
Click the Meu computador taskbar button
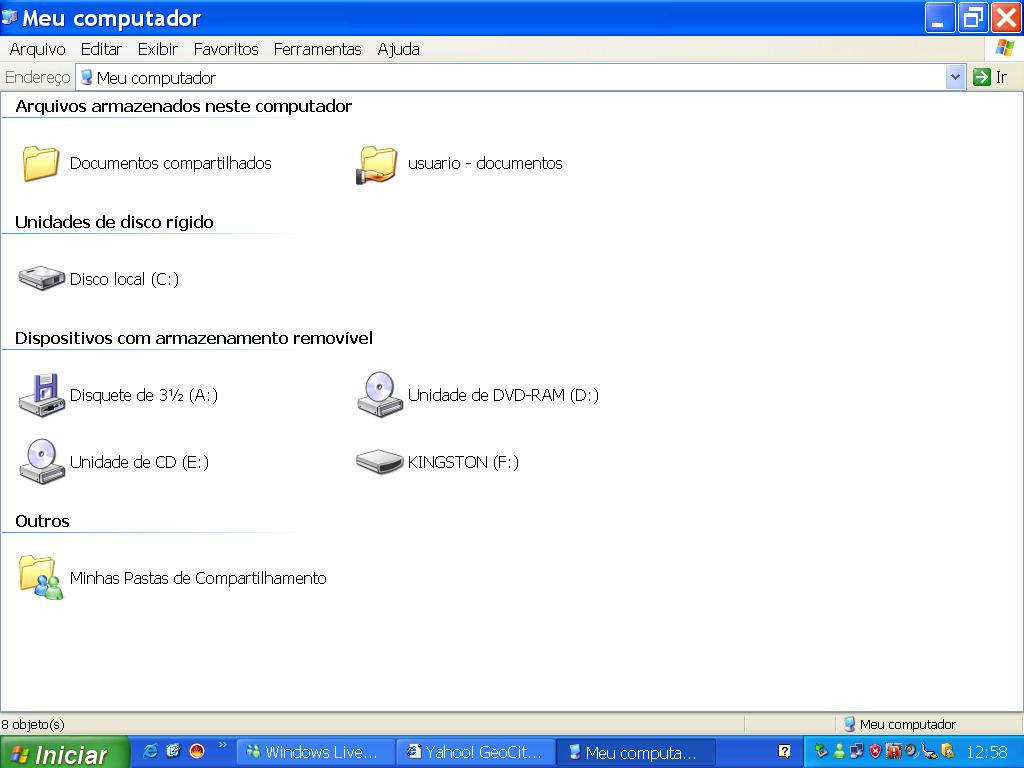tap(637, 752)
